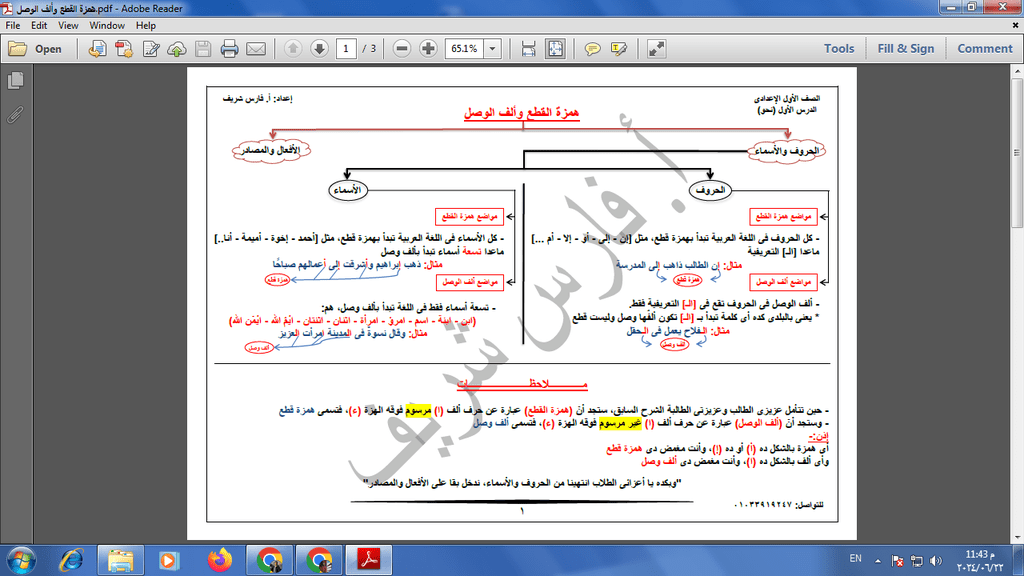Screen dimensions: 1024x576
Task: Click the upload to cloud icon
Action: tap(177, 49)
